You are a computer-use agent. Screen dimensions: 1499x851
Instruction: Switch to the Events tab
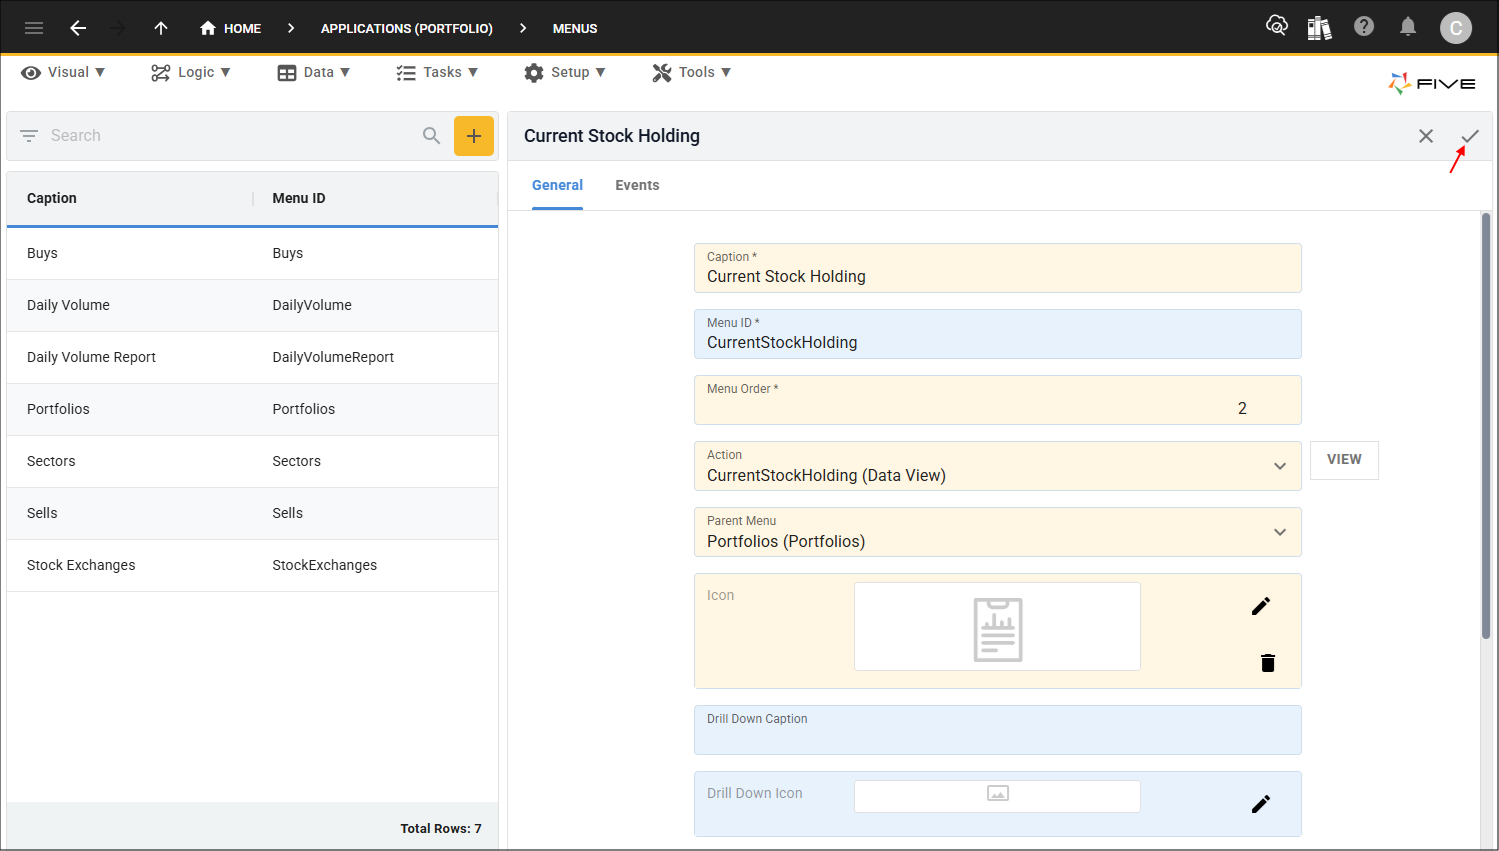pos(637,185)
